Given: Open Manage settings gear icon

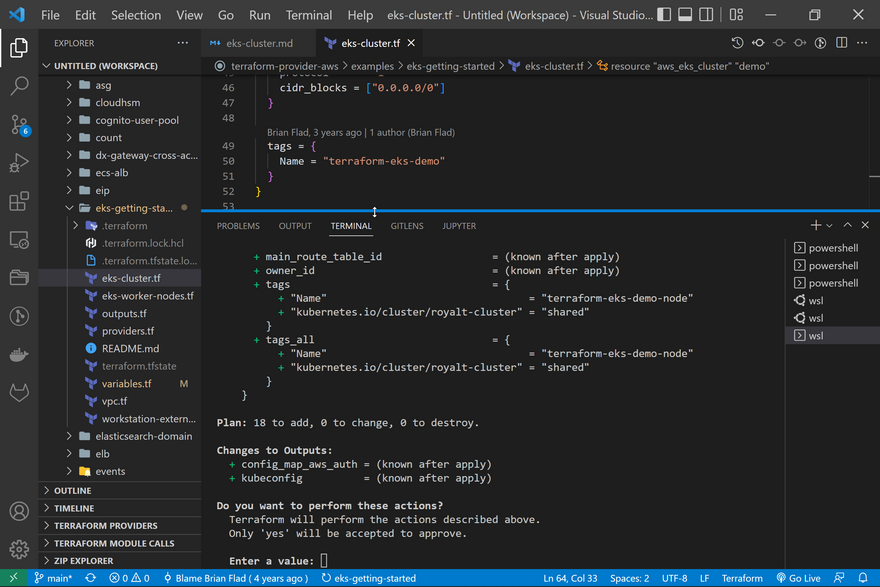Looking at the screenshot, I should tap(19, 549).
